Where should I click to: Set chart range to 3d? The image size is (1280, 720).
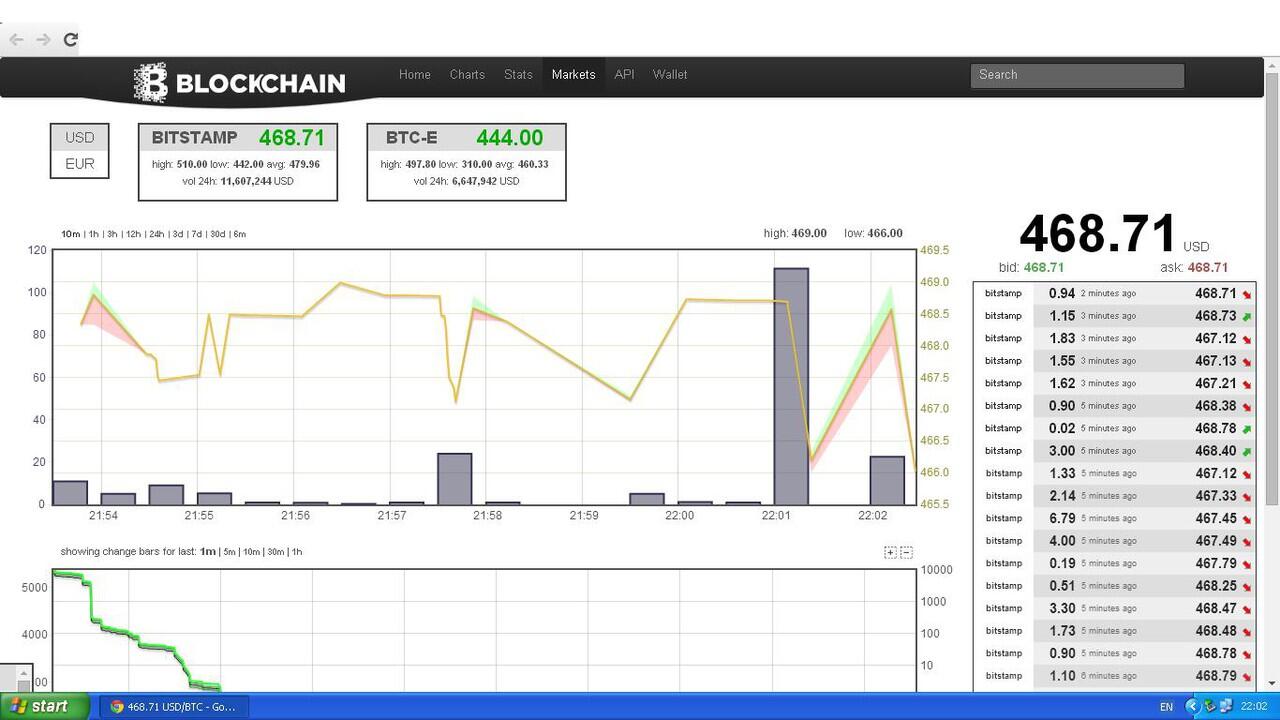click(x=178, y=234)
